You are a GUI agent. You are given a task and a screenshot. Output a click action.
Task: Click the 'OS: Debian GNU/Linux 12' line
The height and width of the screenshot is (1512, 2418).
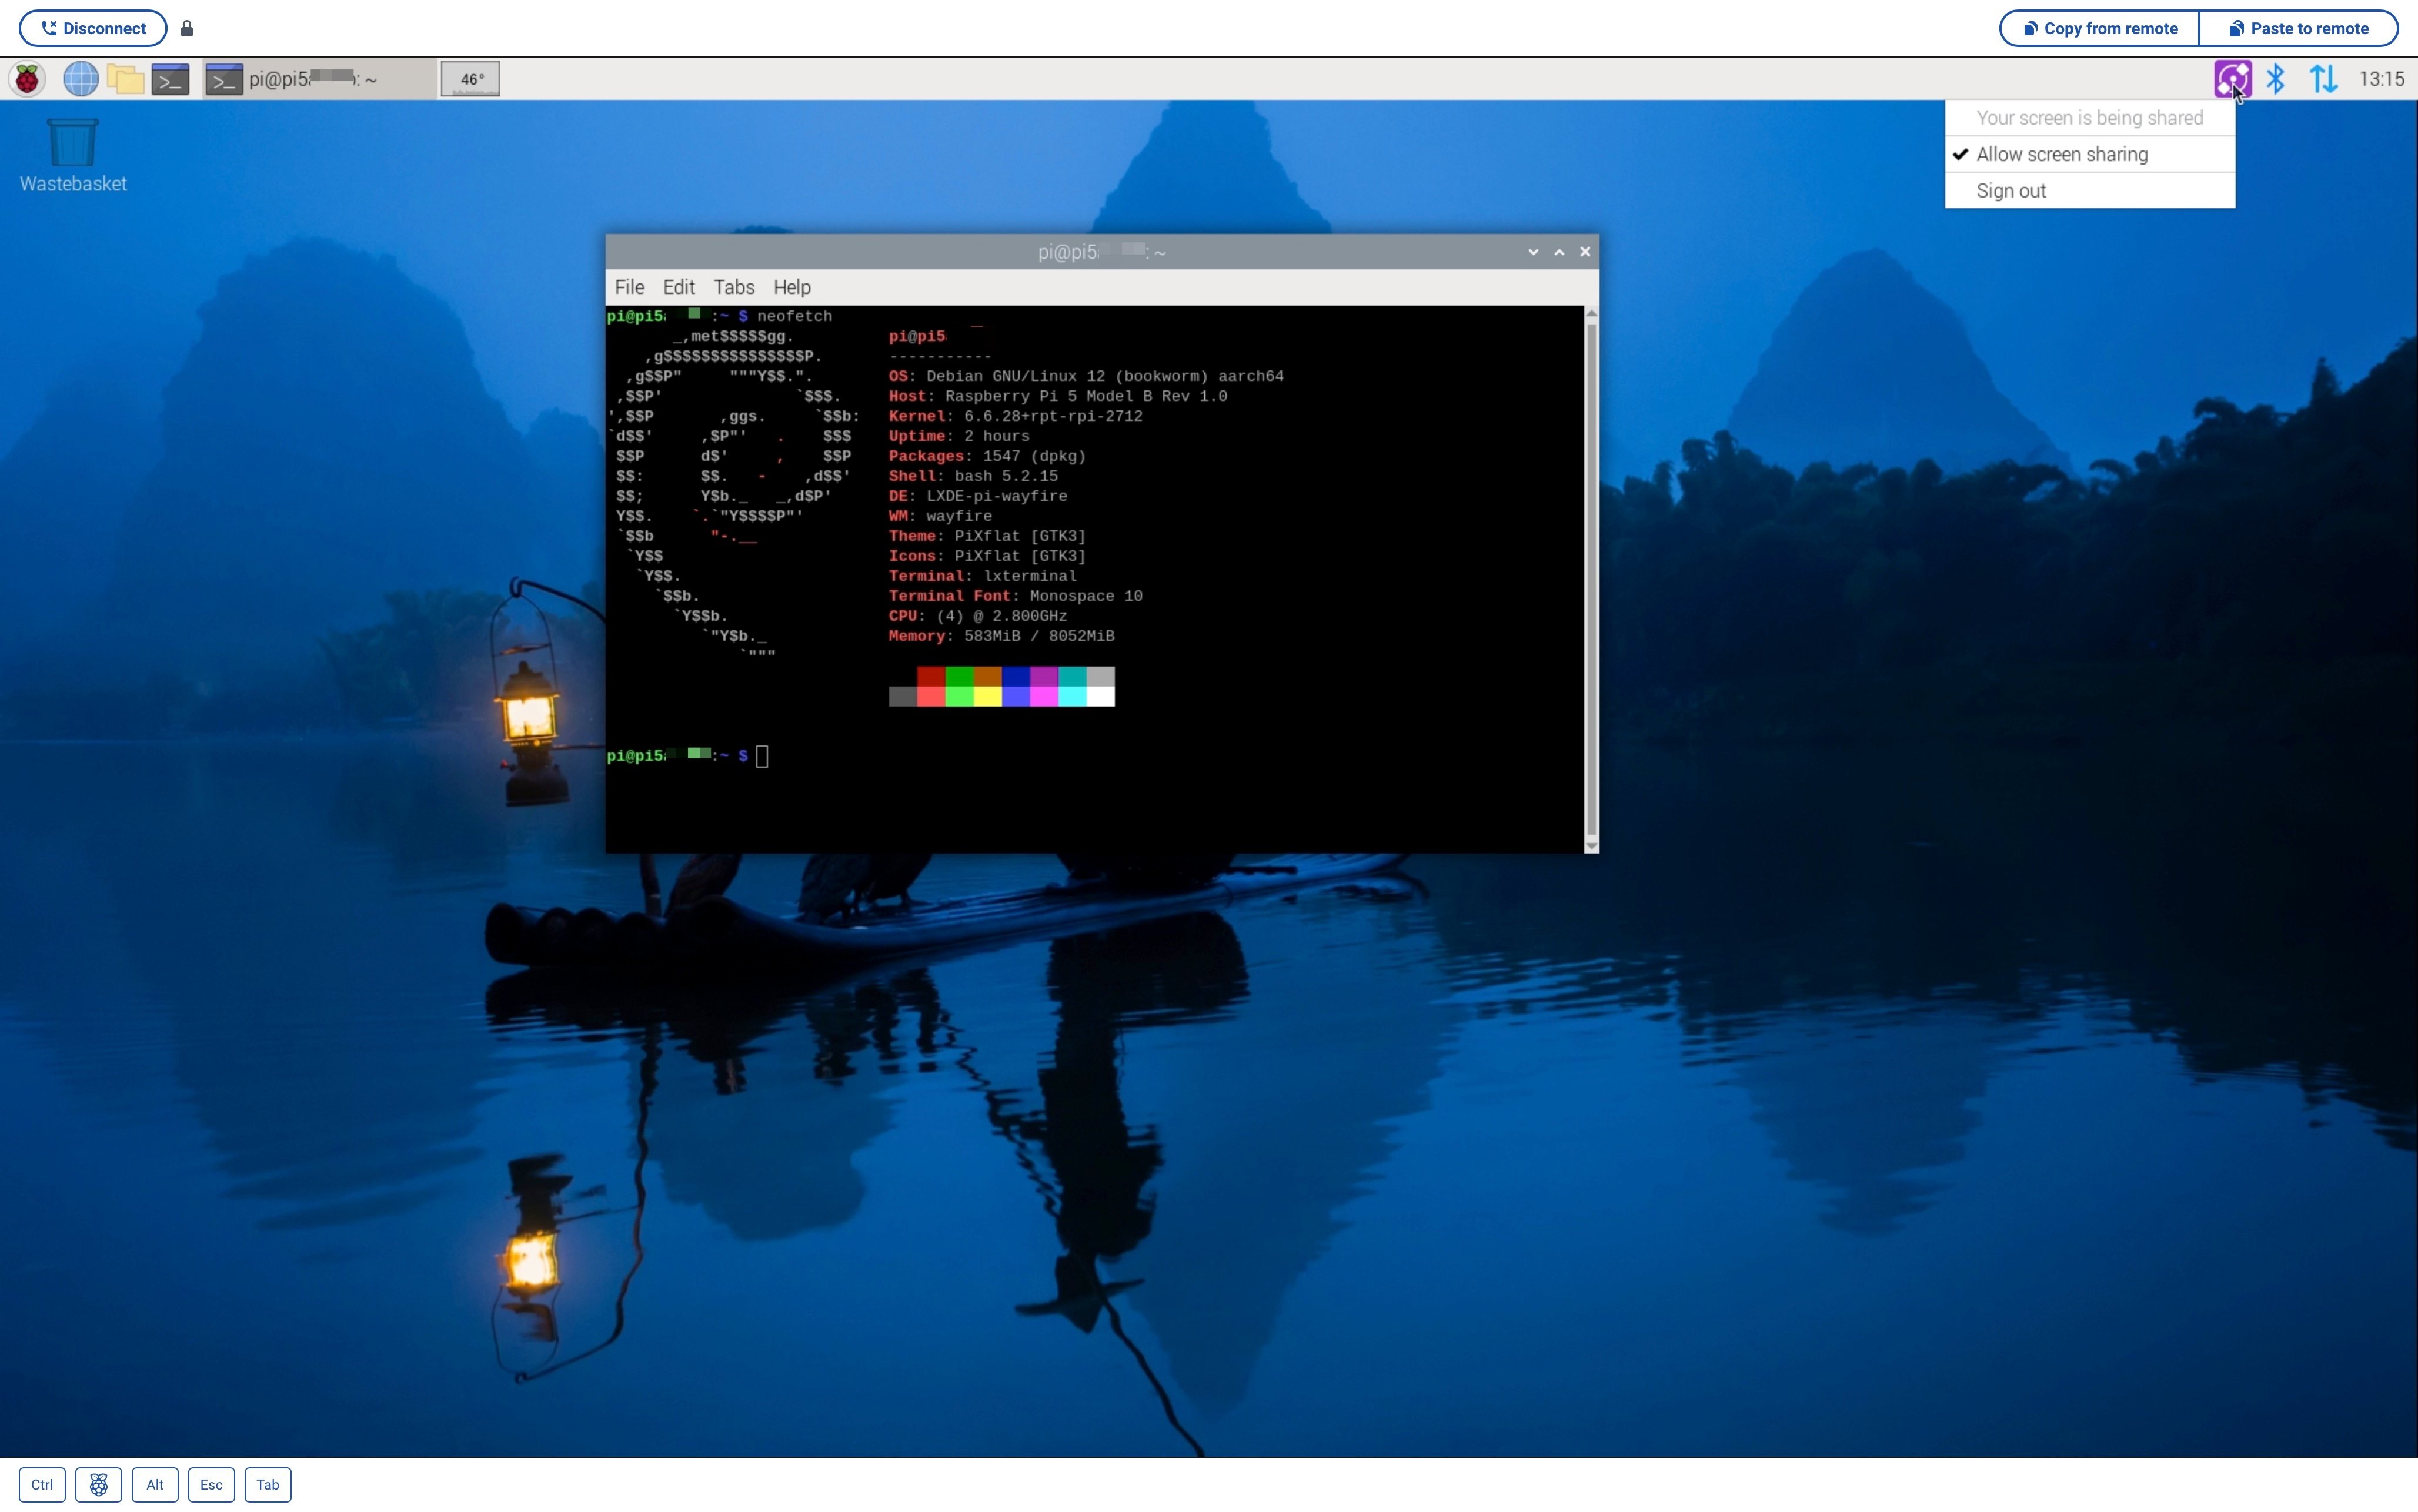pos(1086,376)
